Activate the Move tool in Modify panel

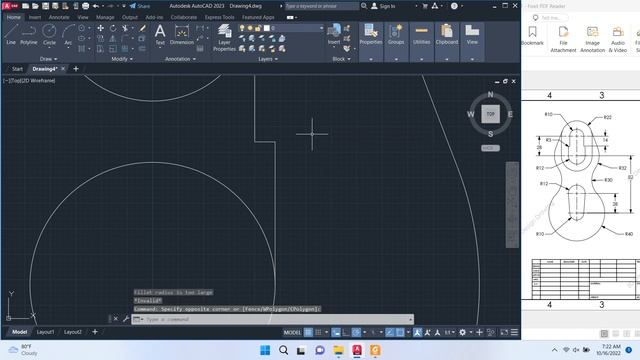[x=100, y=28]
